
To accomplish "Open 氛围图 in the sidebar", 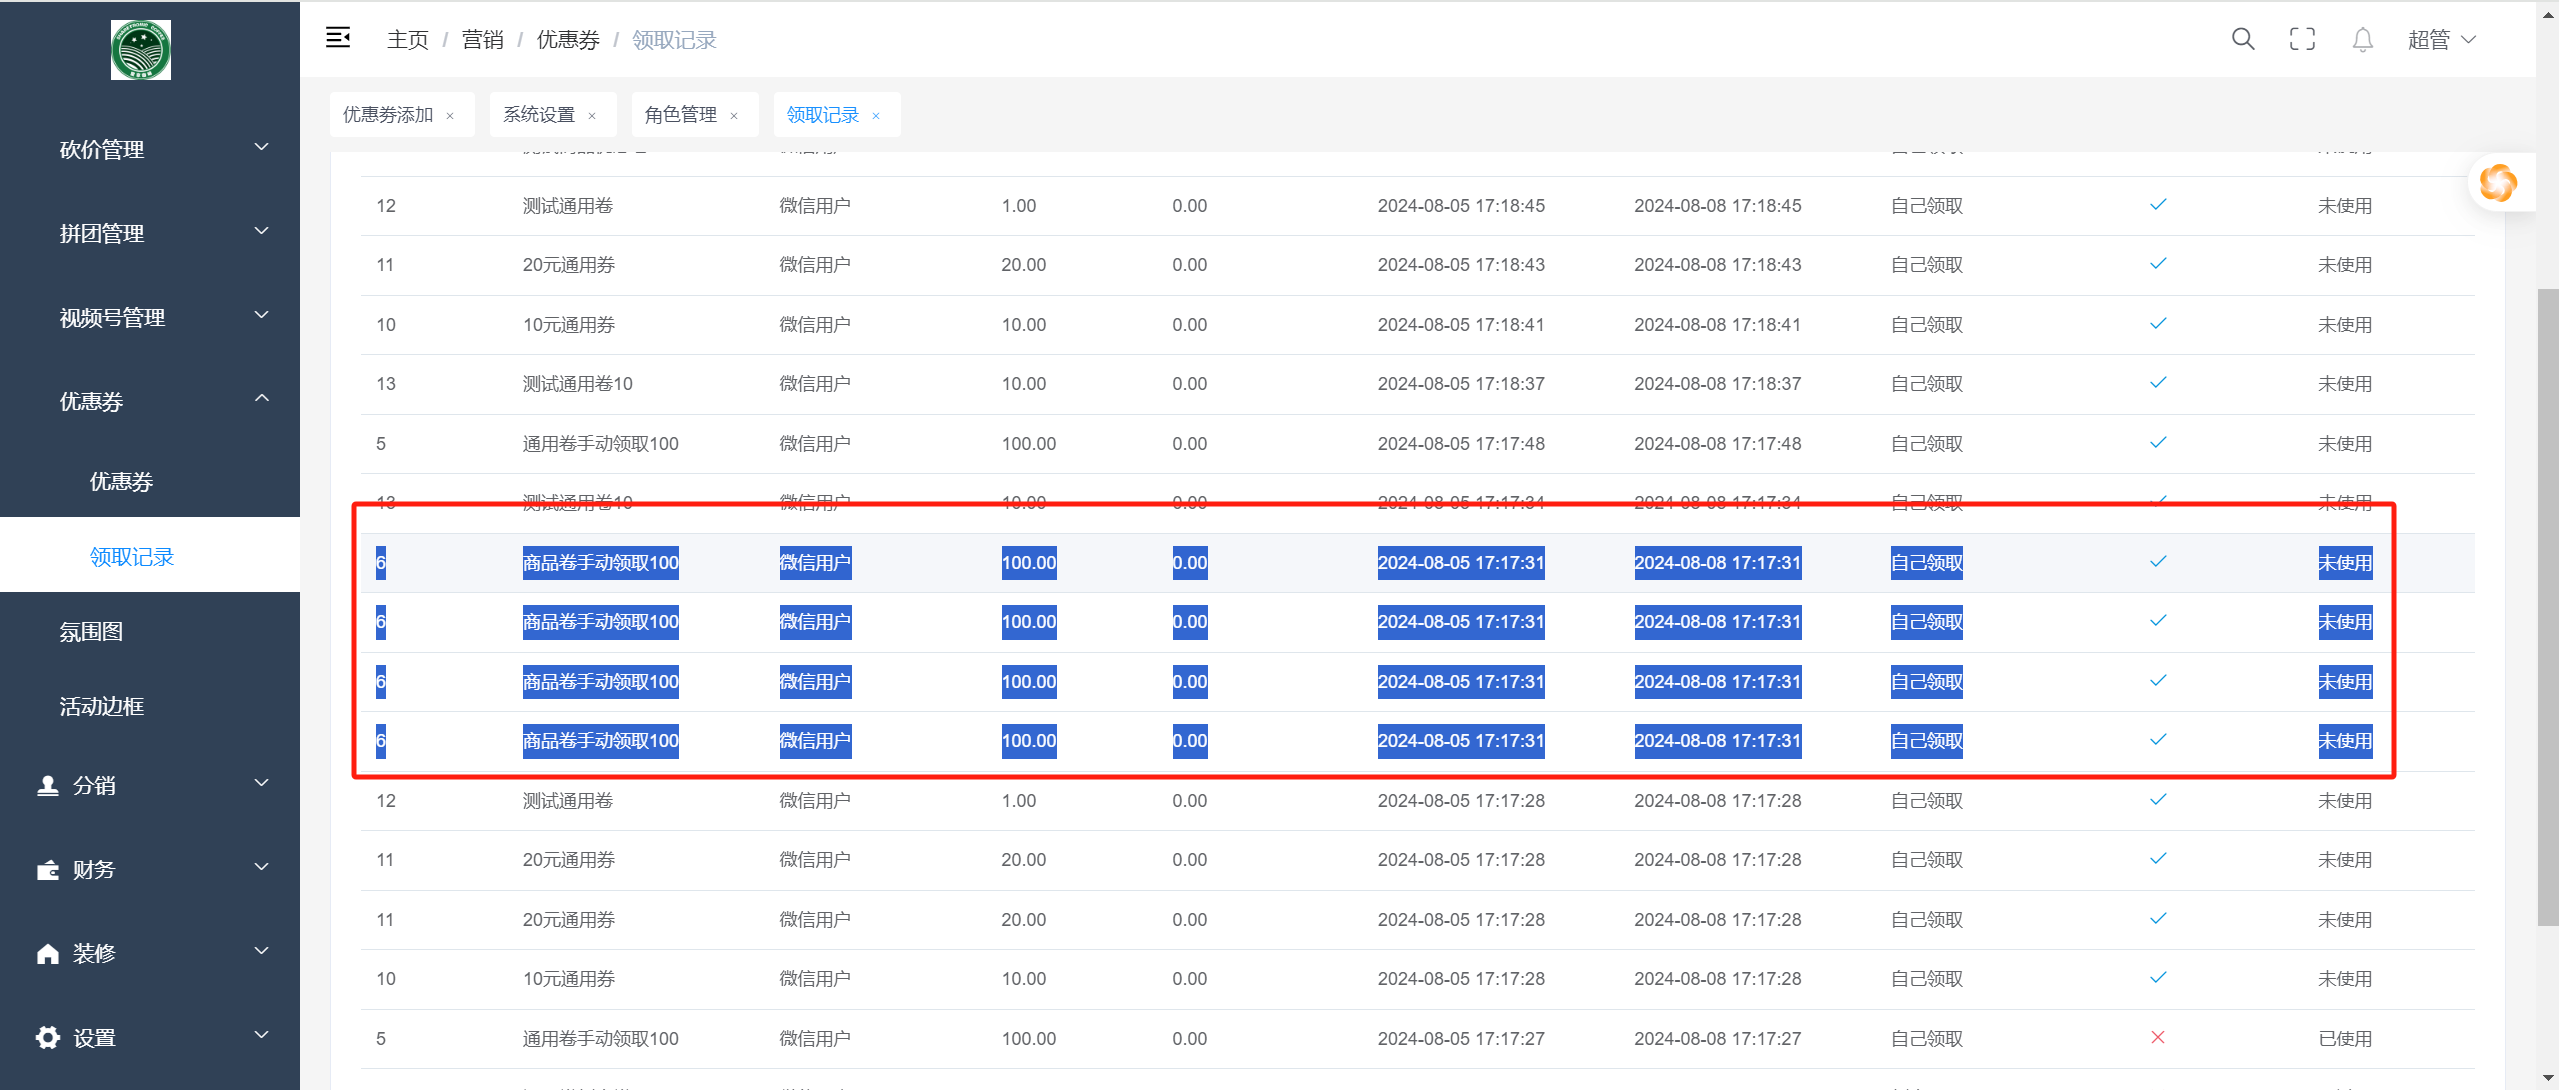I will tap(150, 631).
